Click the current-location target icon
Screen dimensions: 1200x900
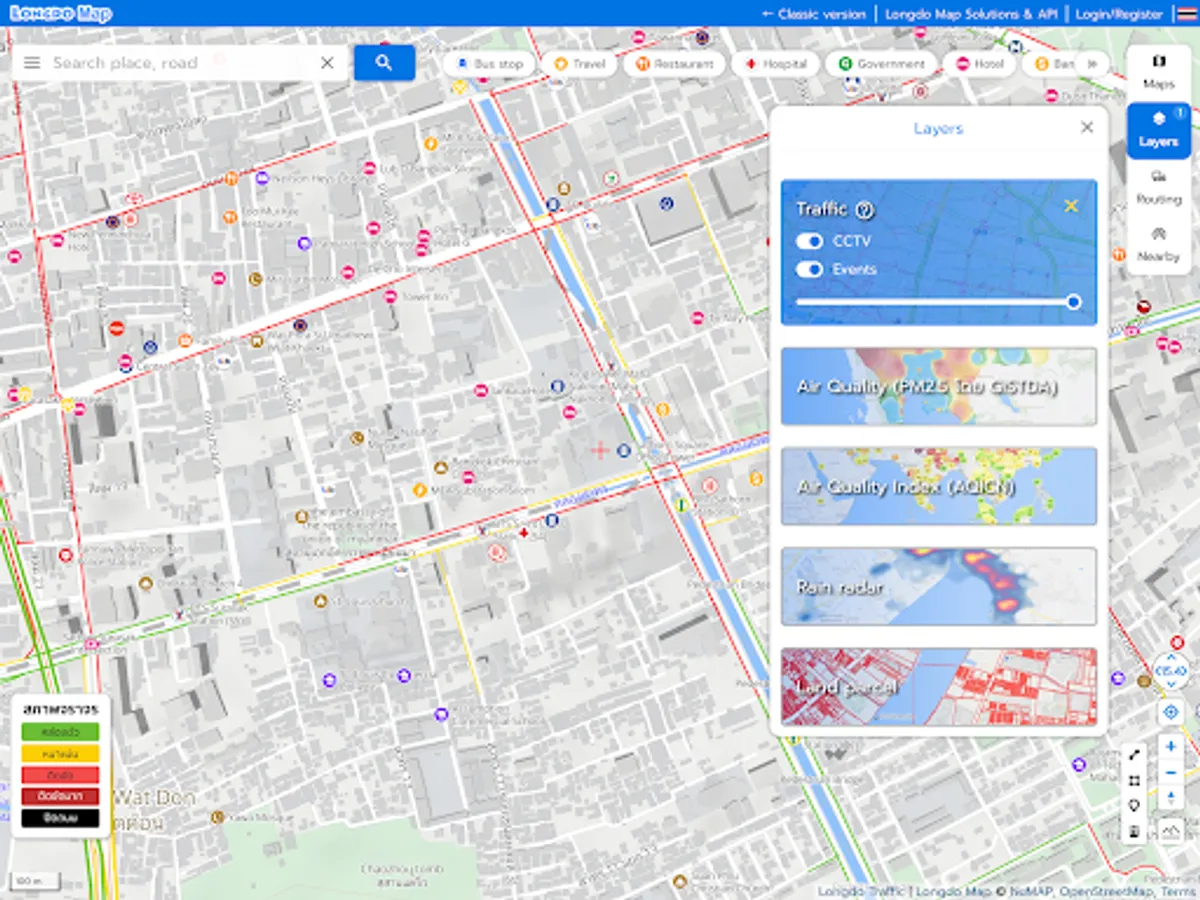click(x=1170, y=711)
